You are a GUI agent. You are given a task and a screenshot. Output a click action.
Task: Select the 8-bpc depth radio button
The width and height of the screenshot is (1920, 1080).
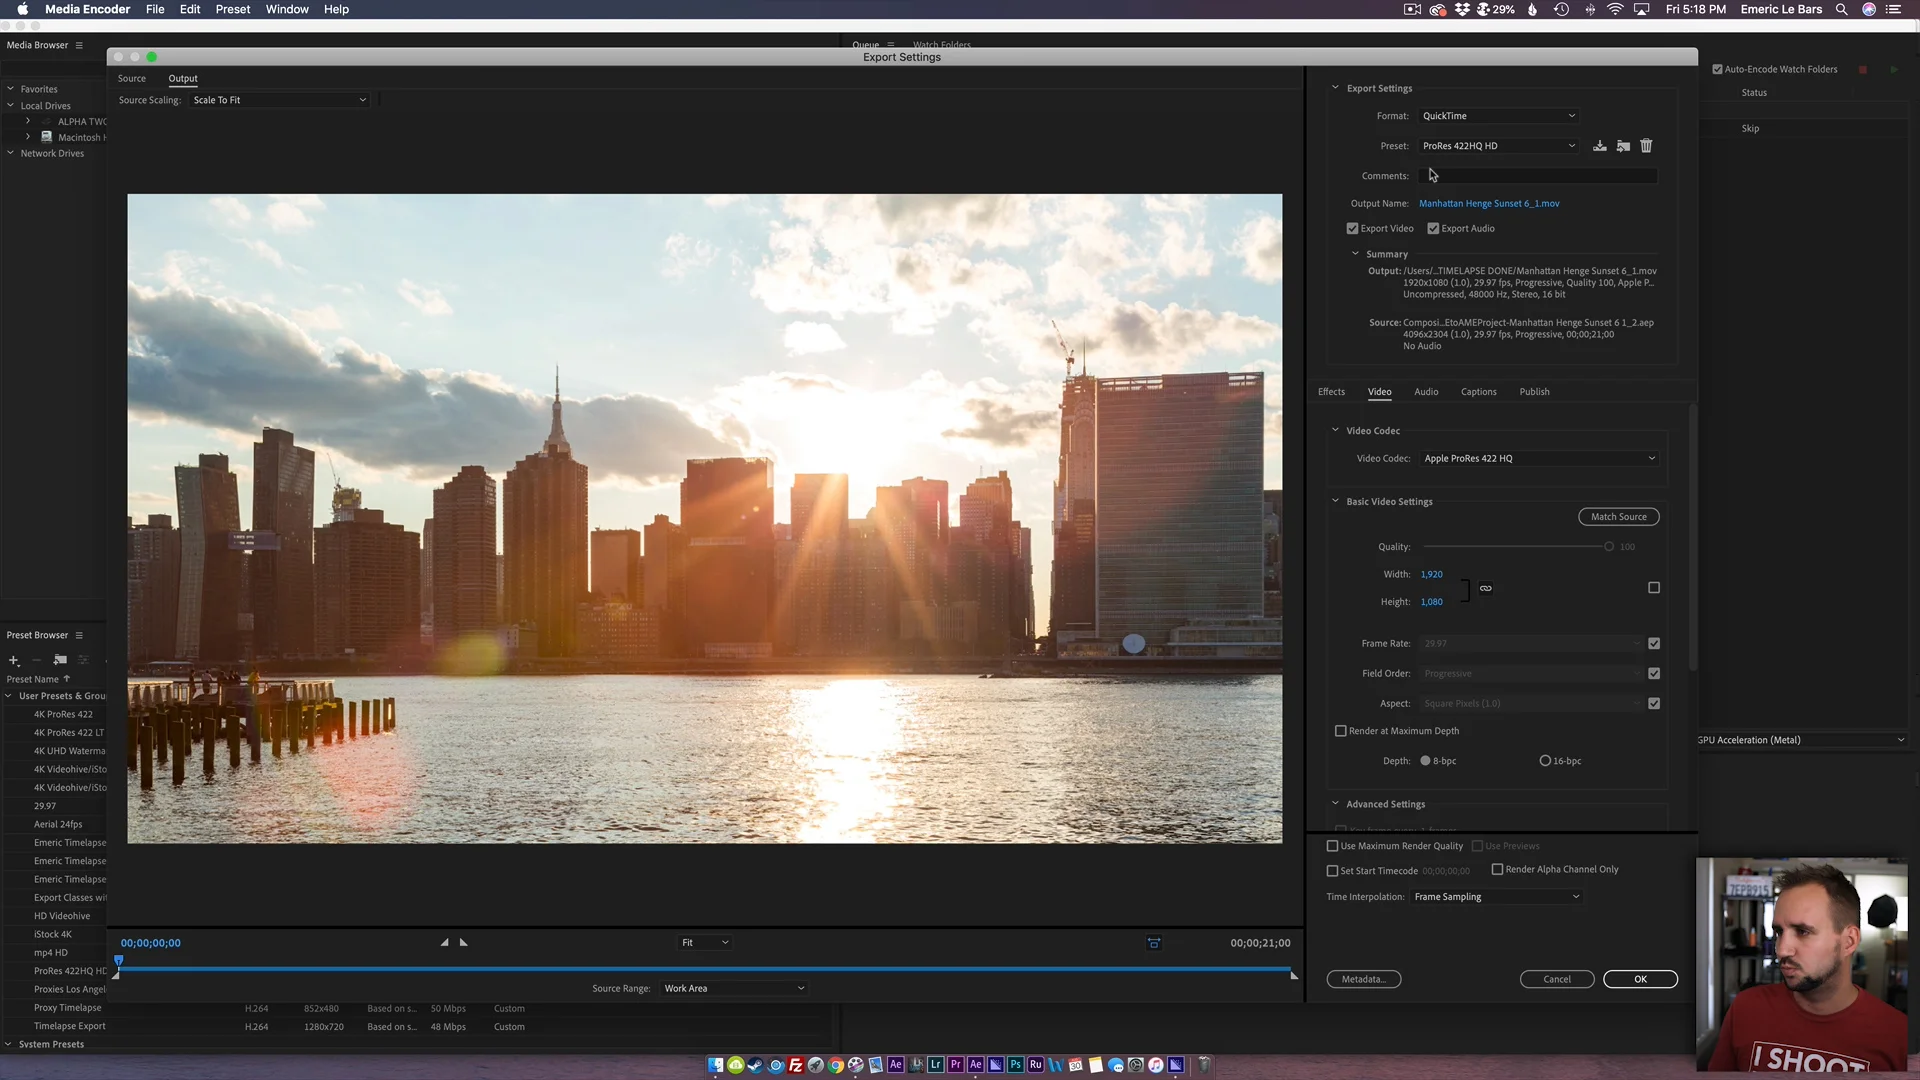tap(1425, 761)
